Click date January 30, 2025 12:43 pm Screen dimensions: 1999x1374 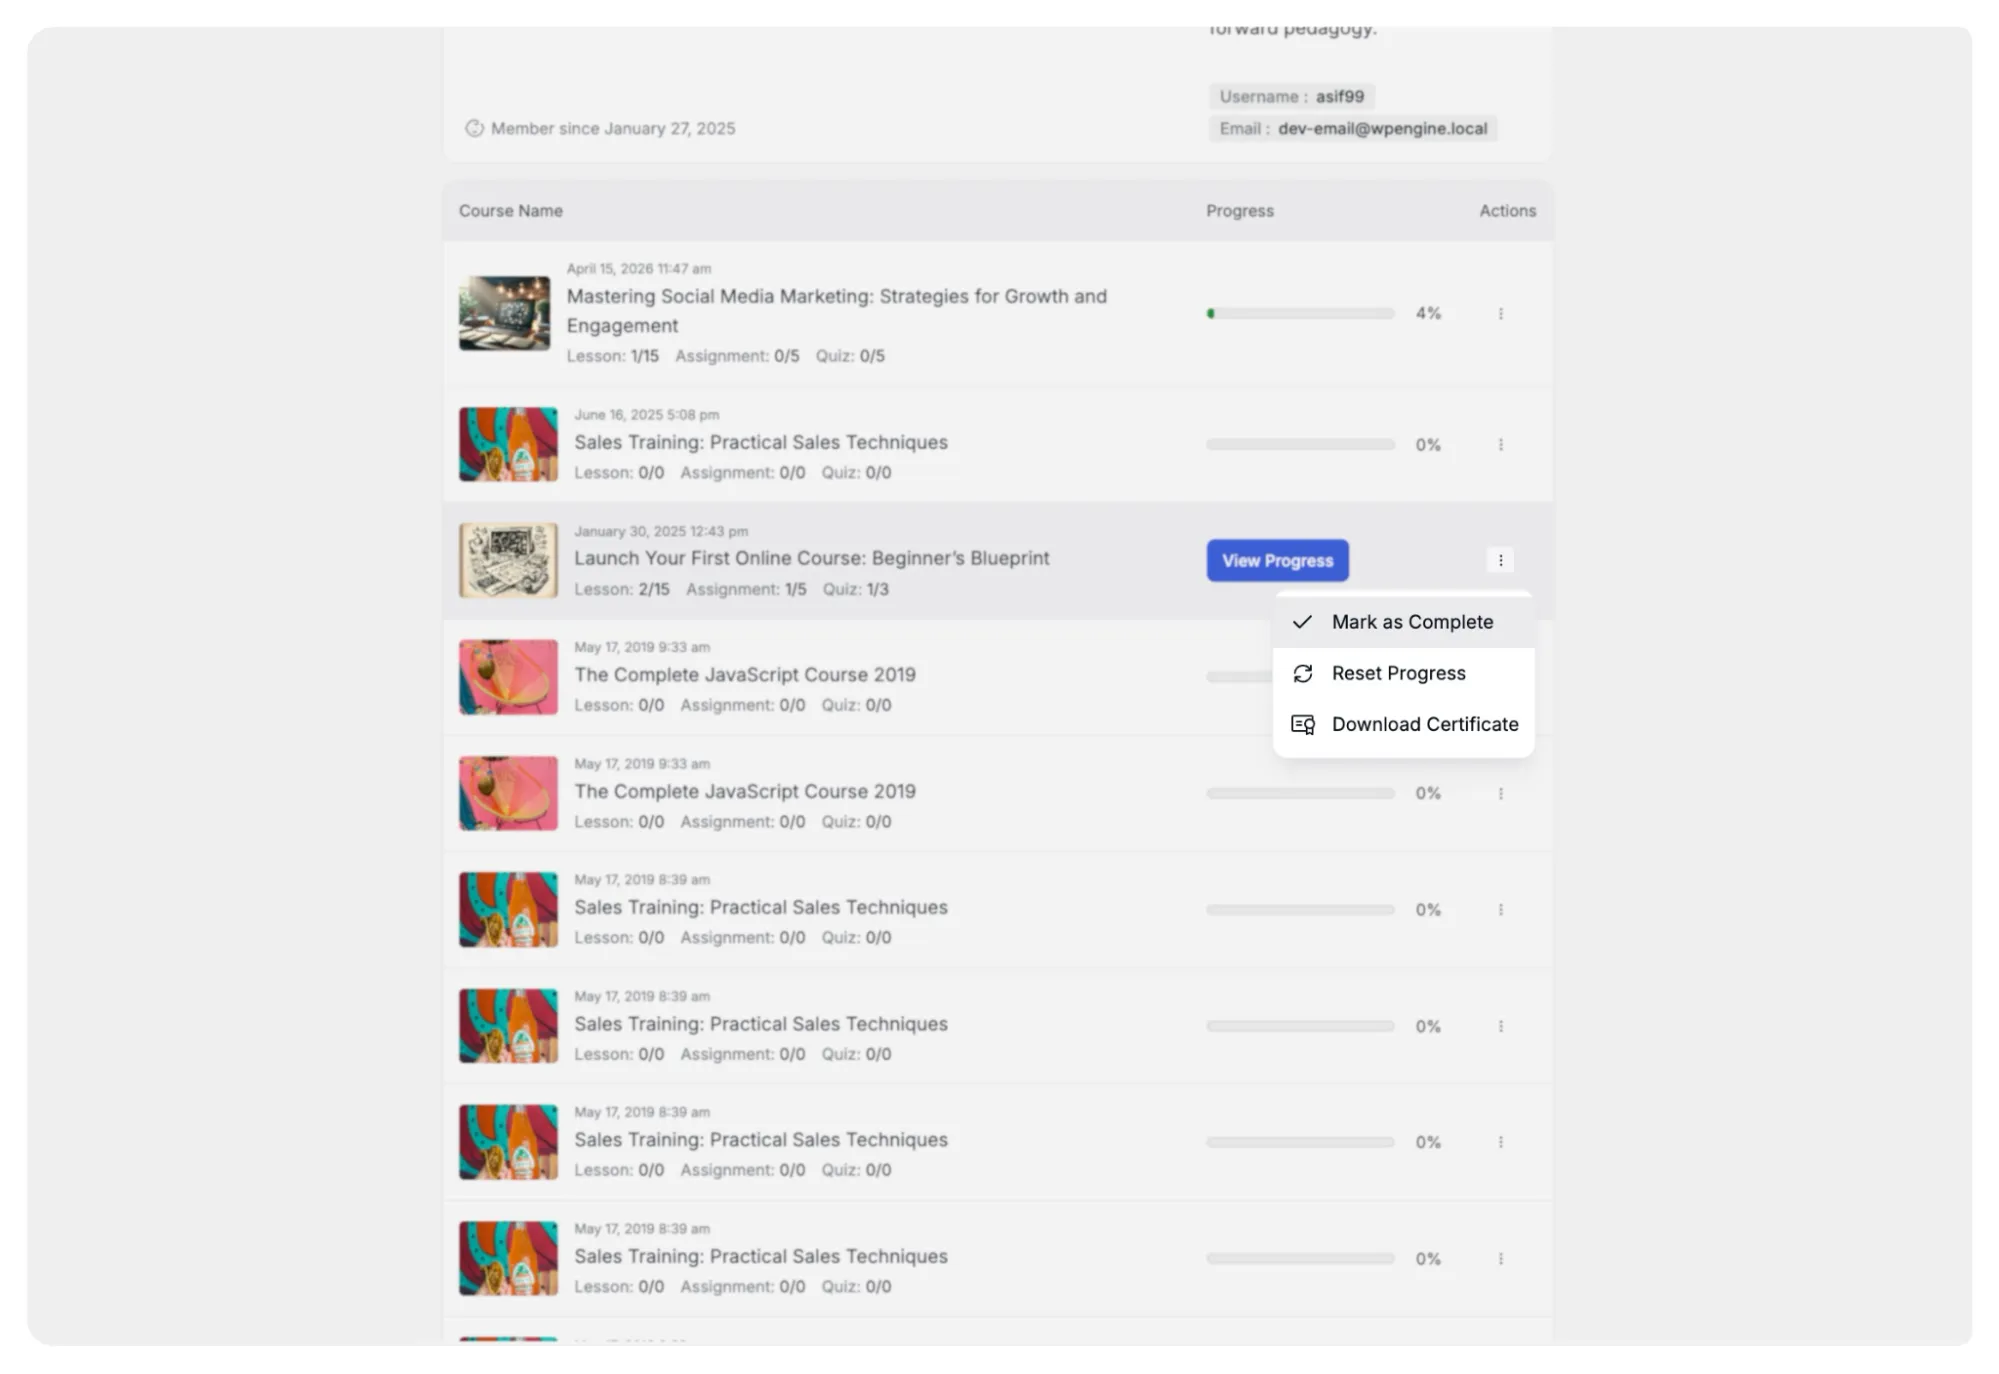[661, 531]
